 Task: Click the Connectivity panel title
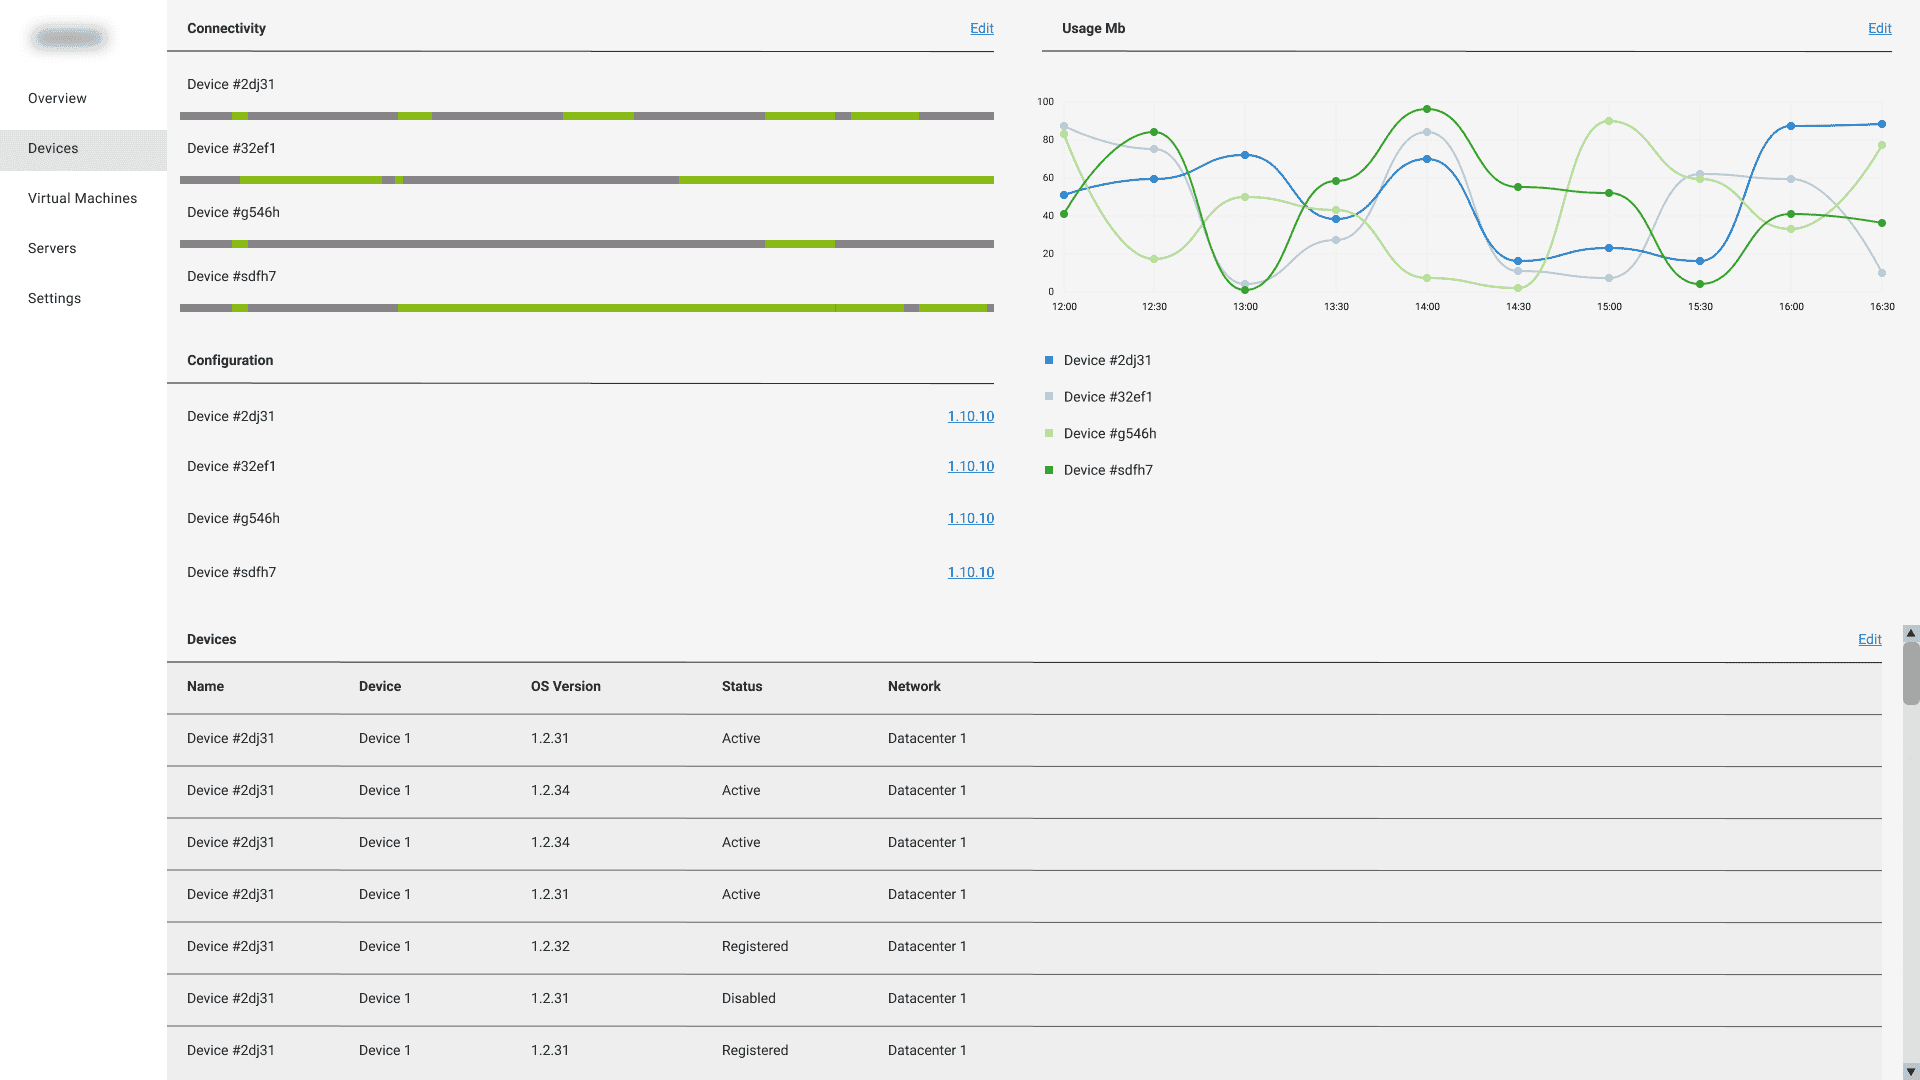[x=226, y=28]
